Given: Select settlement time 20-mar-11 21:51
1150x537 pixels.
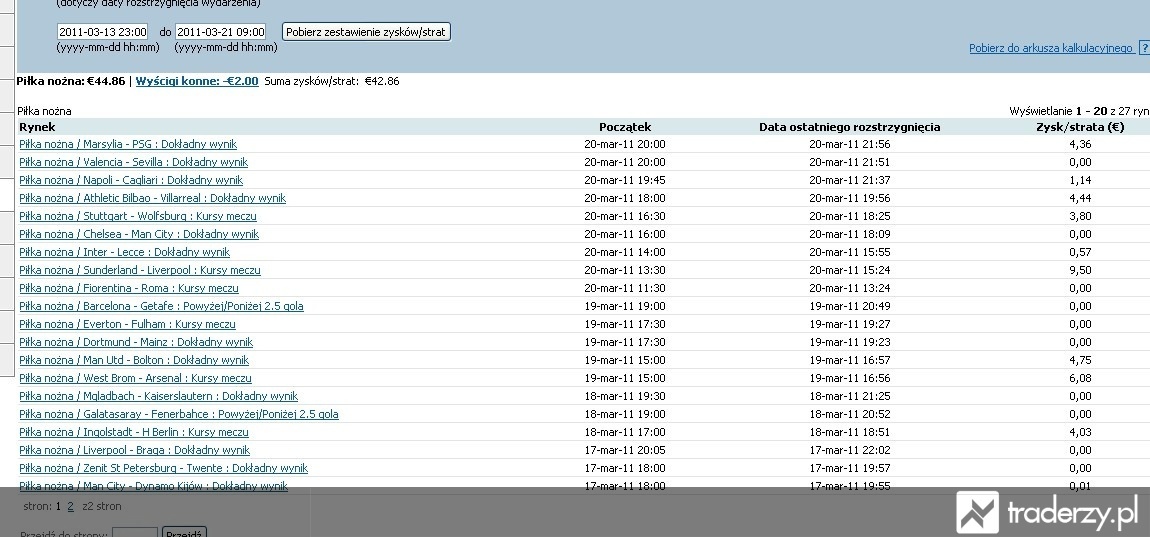Looking at the screenshot, I should pos(849,162).
